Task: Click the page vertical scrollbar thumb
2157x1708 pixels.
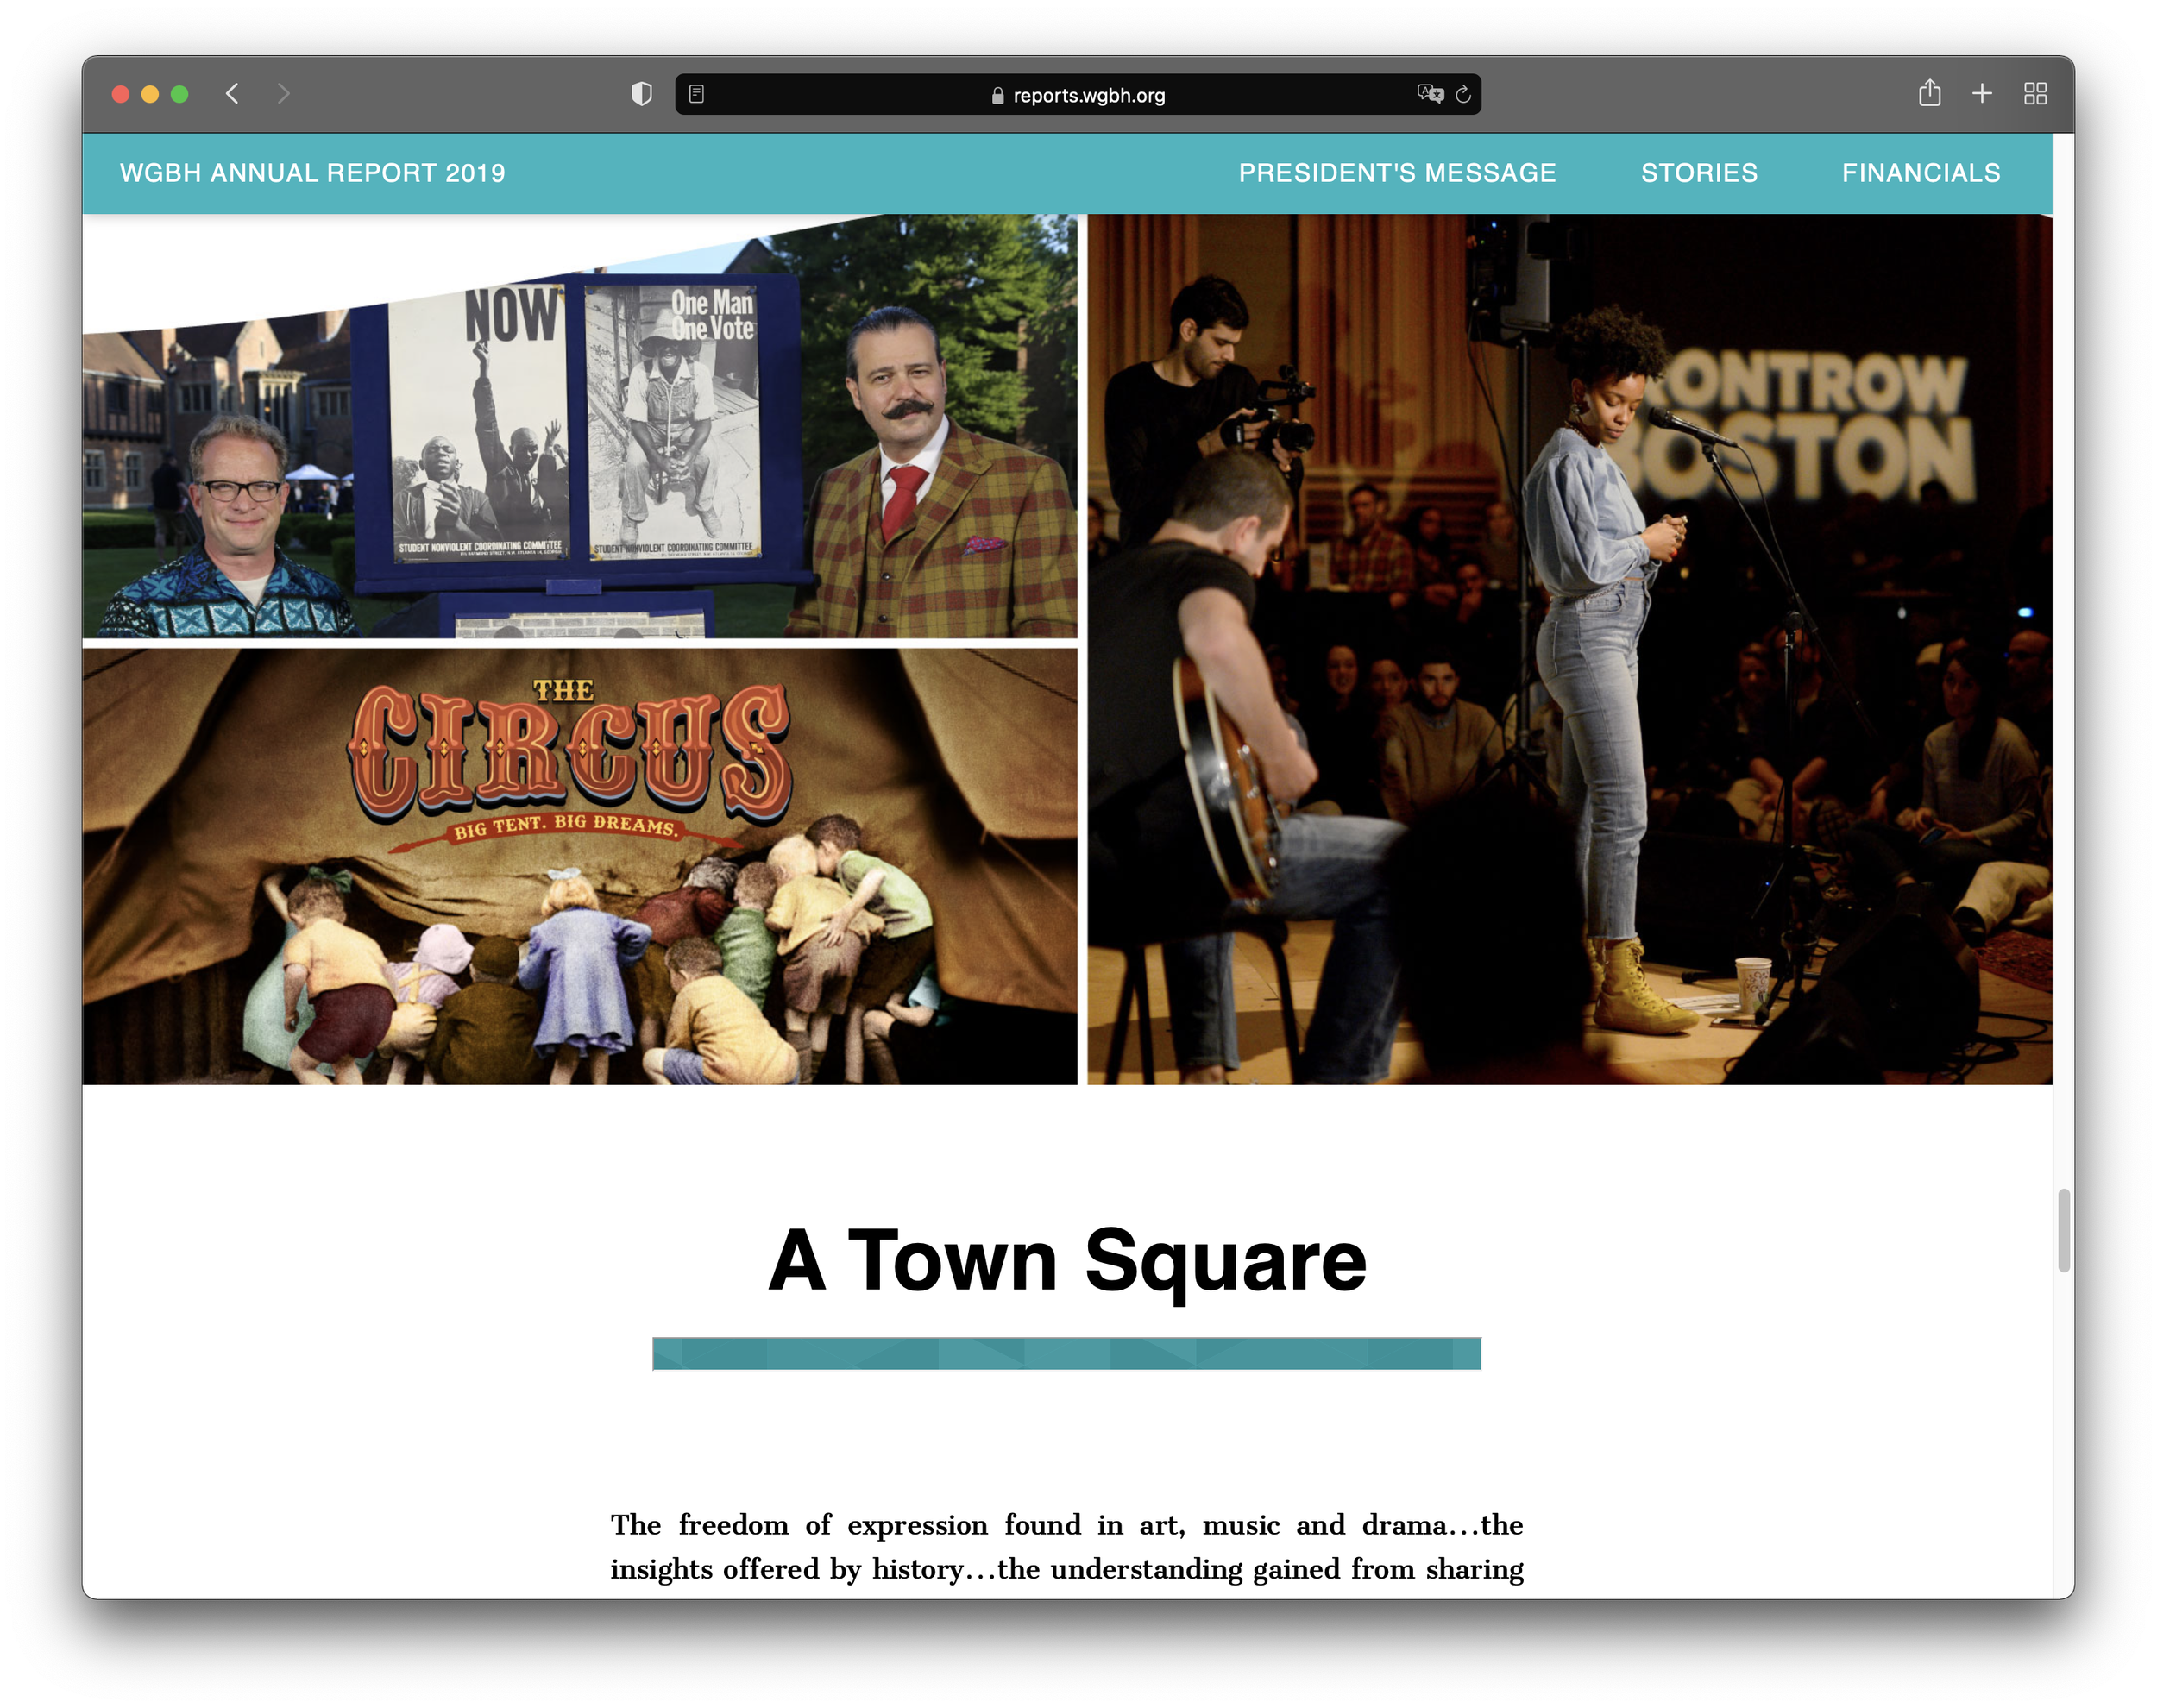Action: 2063,1230
